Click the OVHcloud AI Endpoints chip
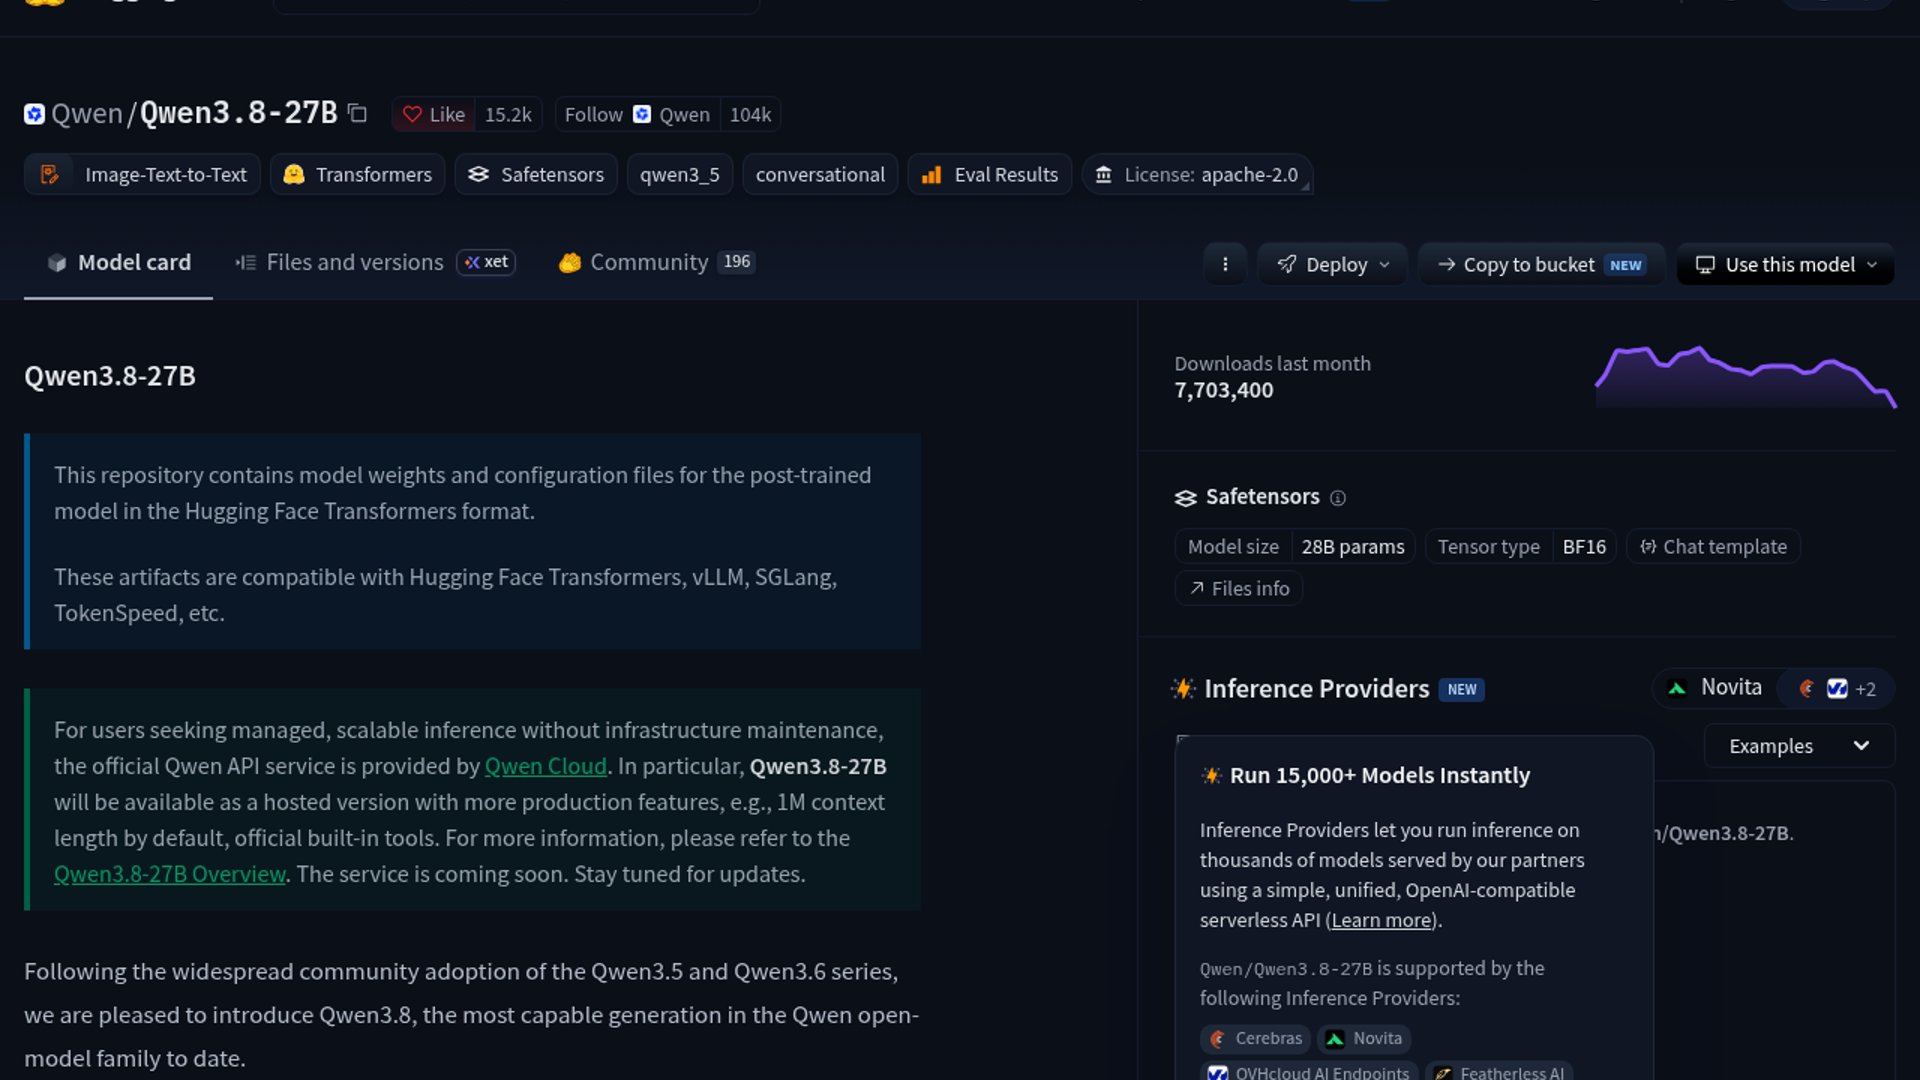Screen dimensions: 1920x1080 [1309, 1072]
